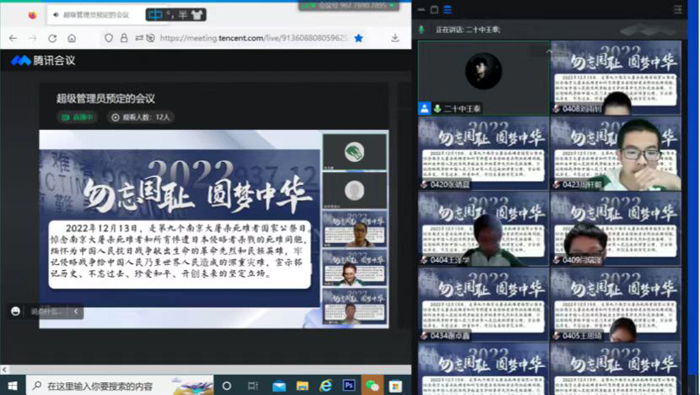Open WeChat from taskbar
The width and height of the screenshot is (700, 395).
(372, 386)
